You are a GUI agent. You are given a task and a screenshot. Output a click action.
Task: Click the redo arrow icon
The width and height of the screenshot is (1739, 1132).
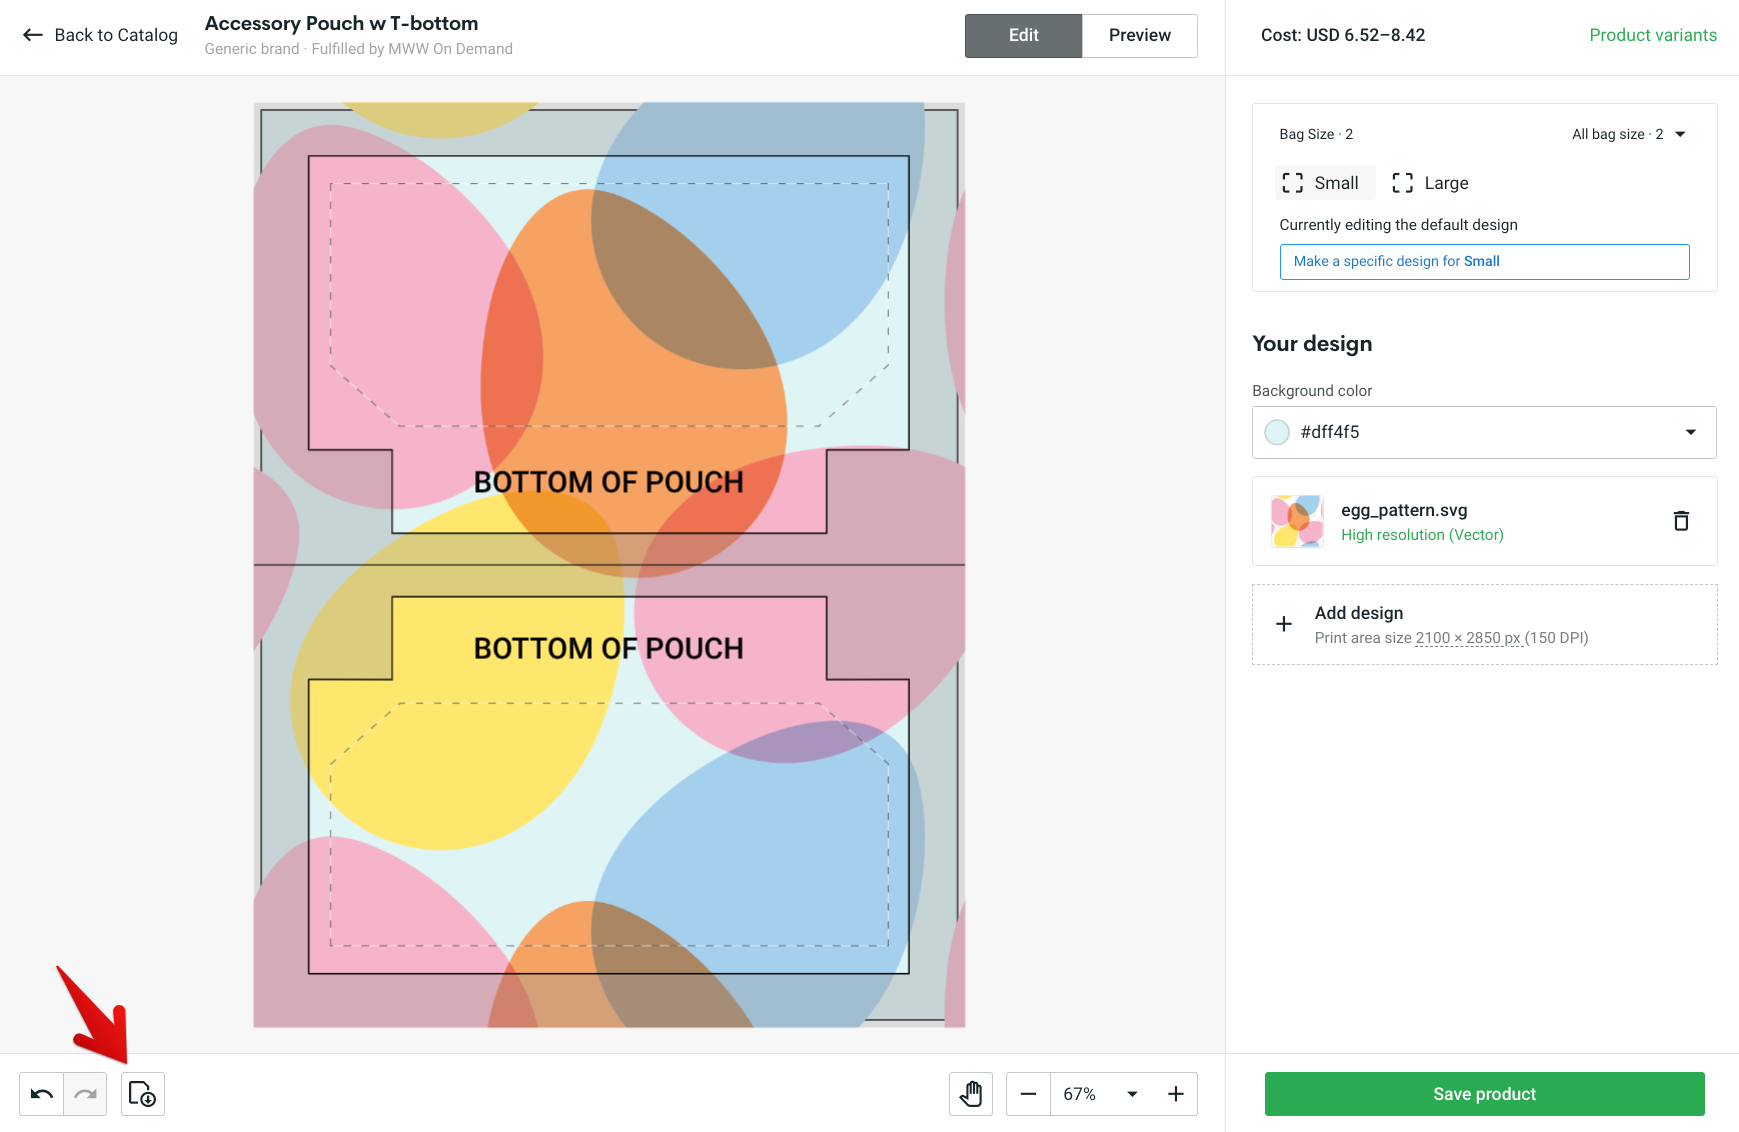tap(86, 1094)
